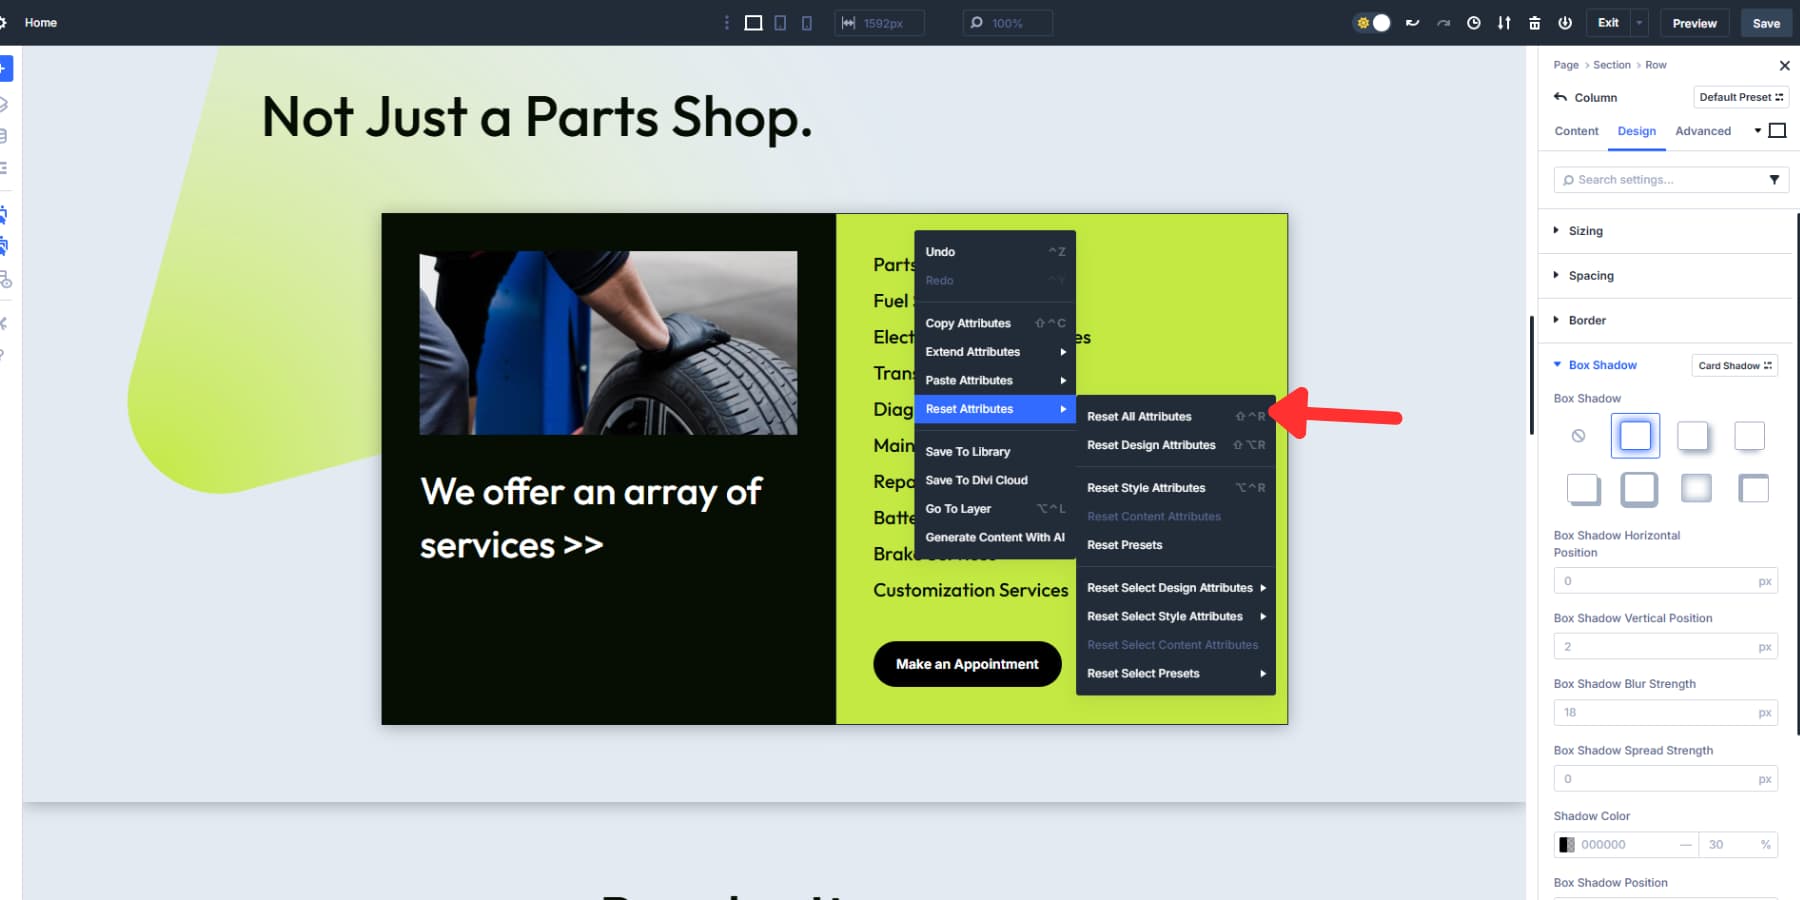Viewport: 1800px width, 900px height.
Task: Click the power icon in top bar
Action: click(x=1565, y=23)
